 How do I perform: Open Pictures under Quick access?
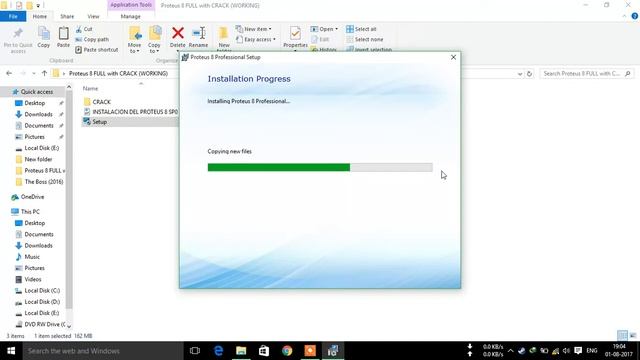[34, 137]
